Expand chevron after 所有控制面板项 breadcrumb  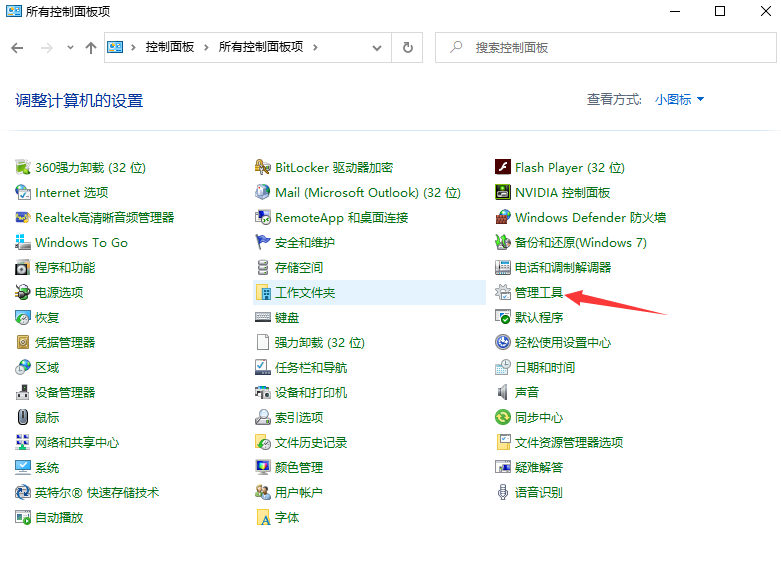(x=314, y=47)
